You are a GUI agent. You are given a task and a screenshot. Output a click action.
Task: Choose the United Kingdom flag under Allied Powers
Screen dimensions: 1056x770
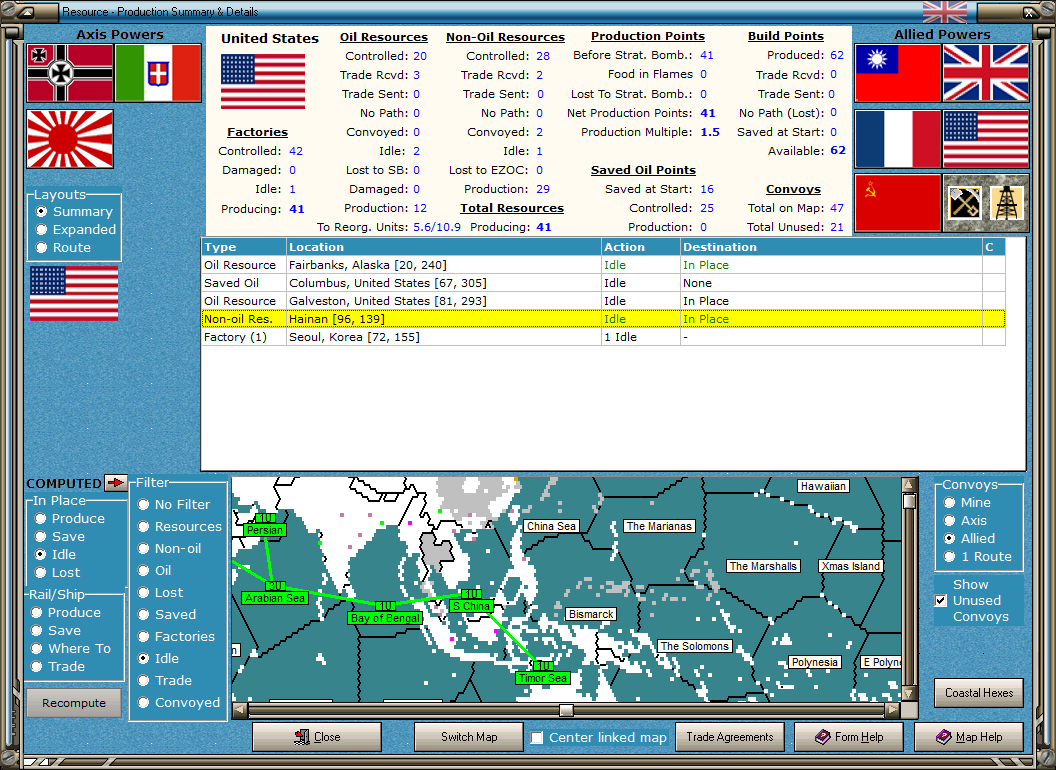coord(986,73)
